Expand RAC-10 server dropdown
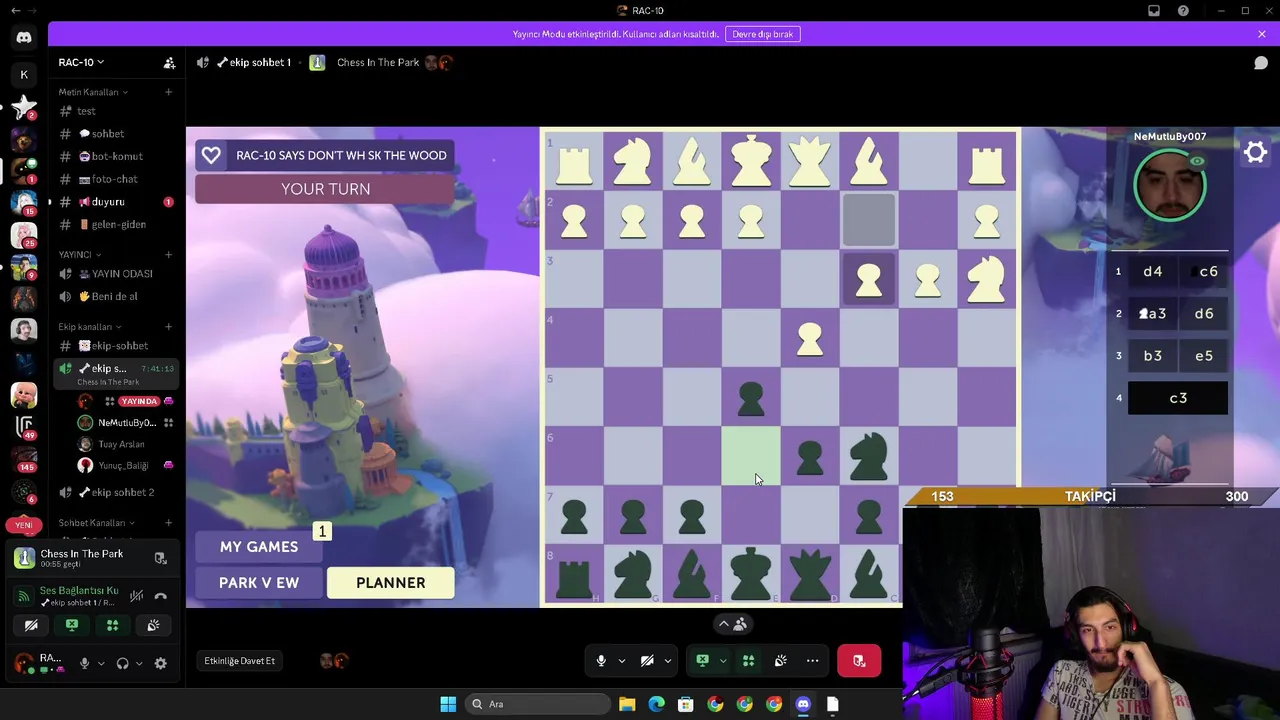The height and width of the screenshot is (720, 1280). pos(81,62)
